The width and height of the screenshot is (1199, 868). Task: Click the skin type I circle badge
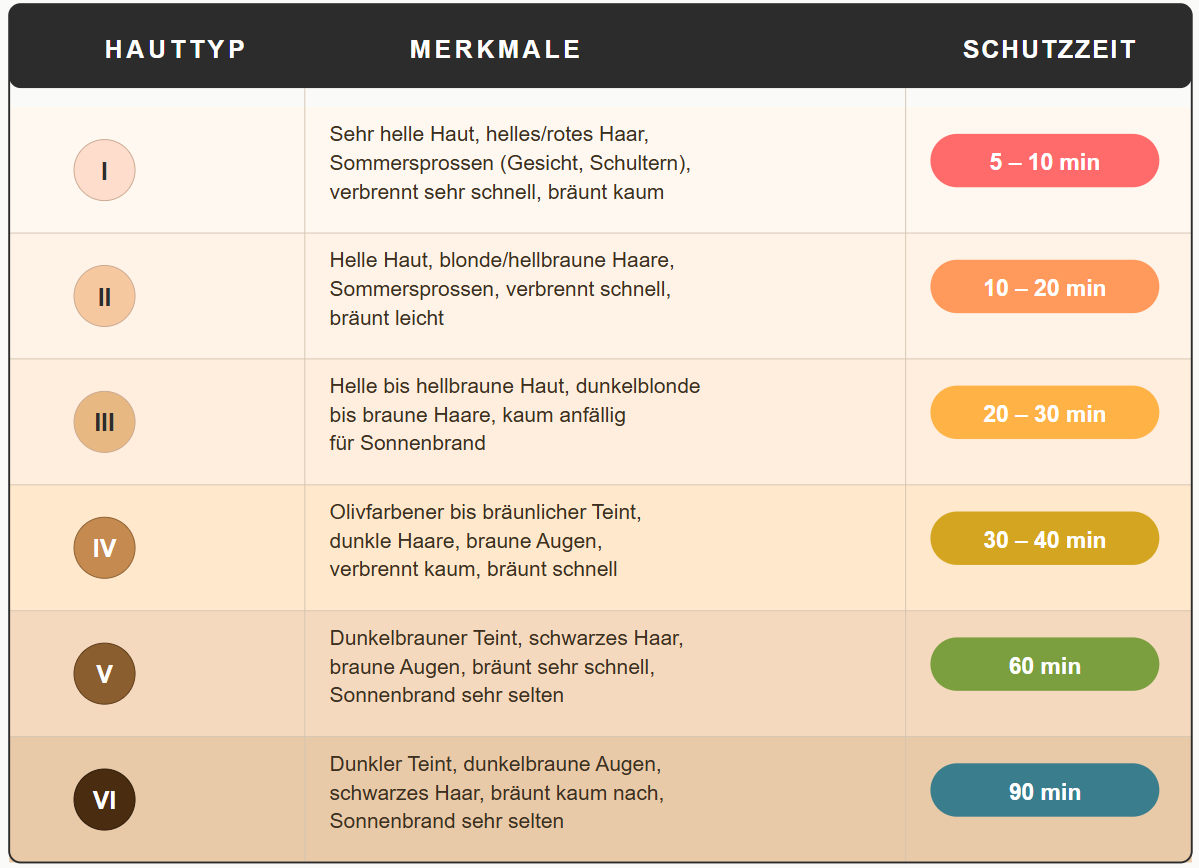click(105, 170)
